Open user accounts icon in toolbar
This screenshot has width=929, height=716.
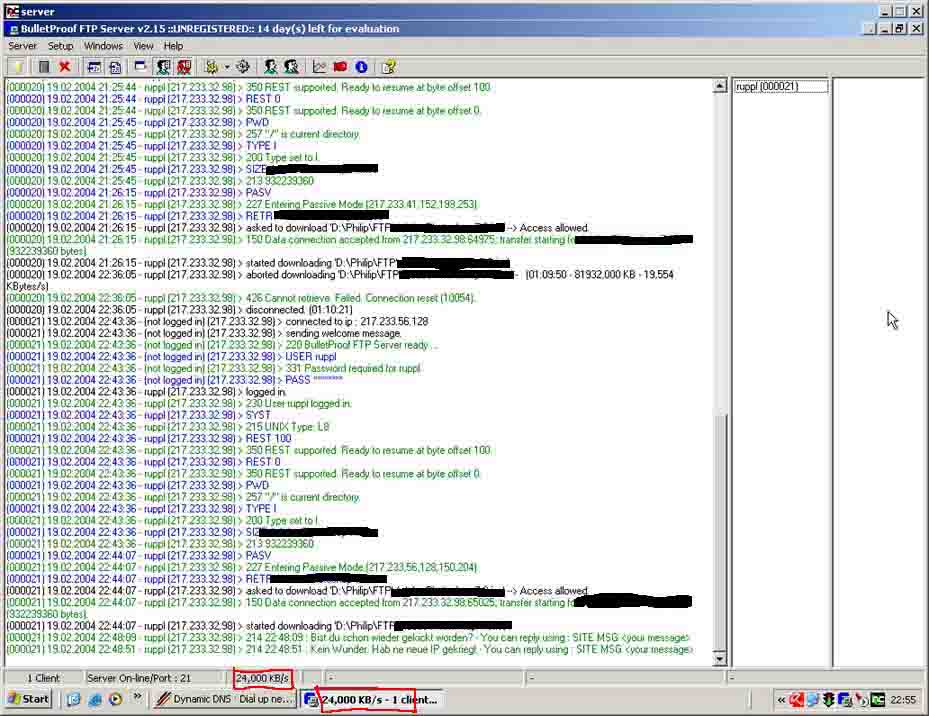point(271,66)
